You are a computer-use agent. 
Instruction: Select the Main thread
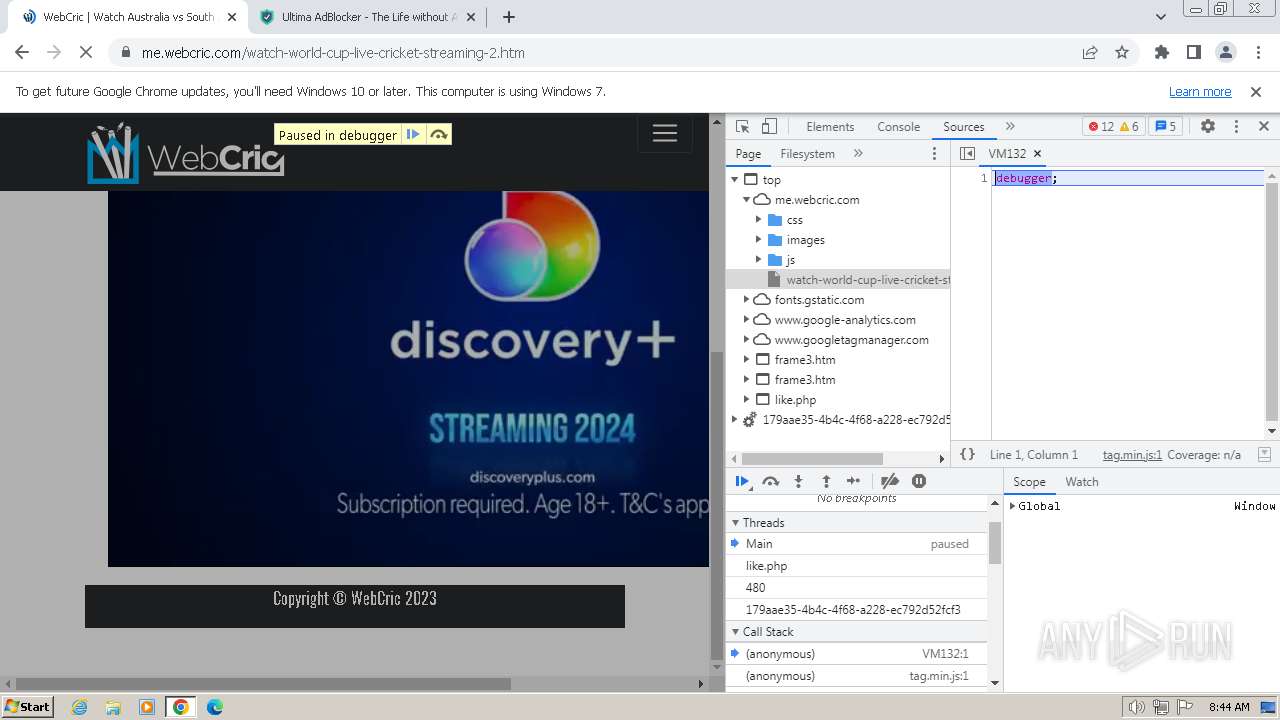pyautogui.click(x=857, y=544)
